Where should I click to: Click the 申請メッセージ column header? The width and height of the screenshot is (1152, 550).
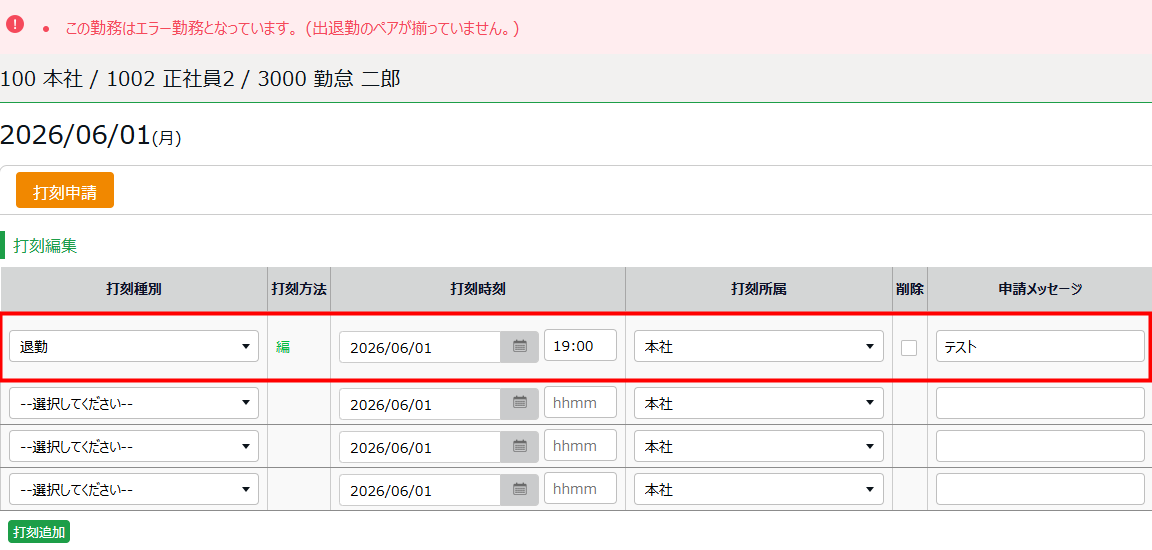click(x=1040, y=289)
